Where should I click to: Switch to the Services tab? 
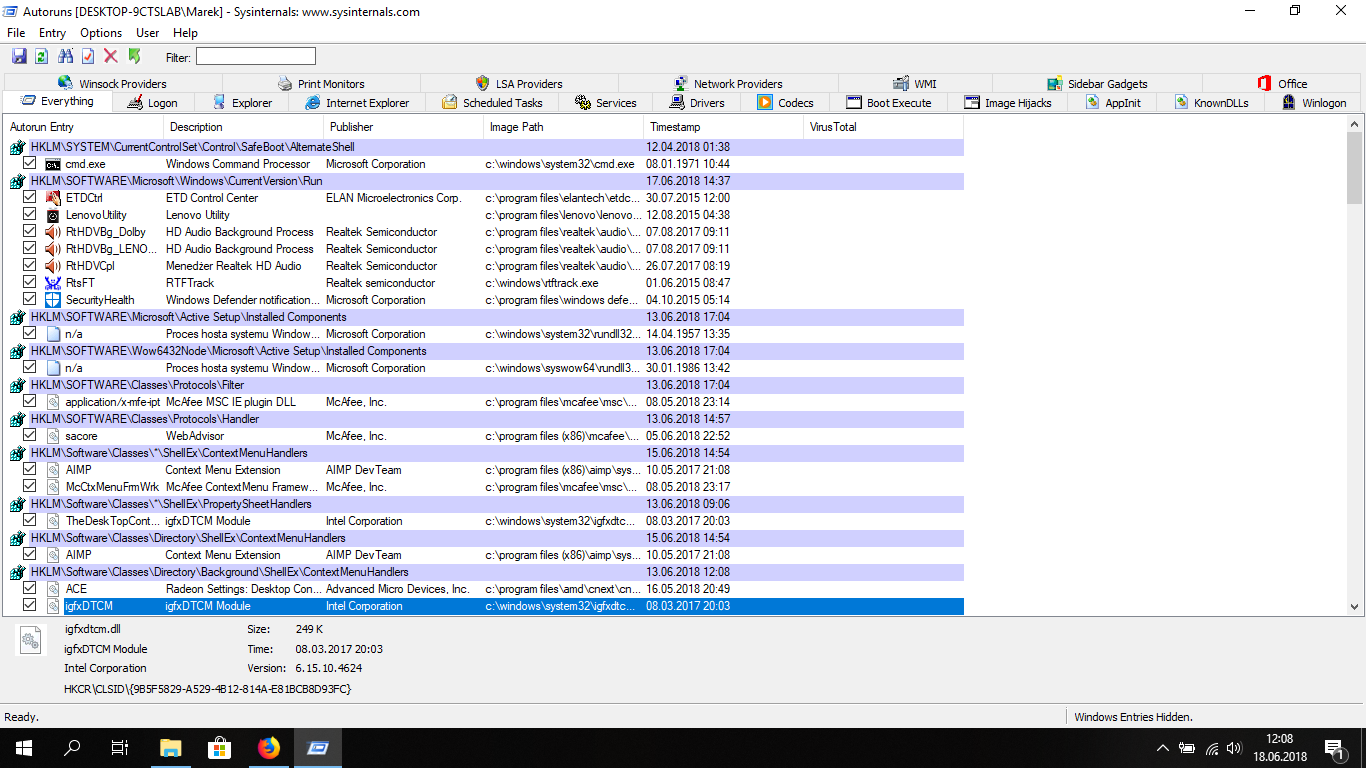coord(606,102)
